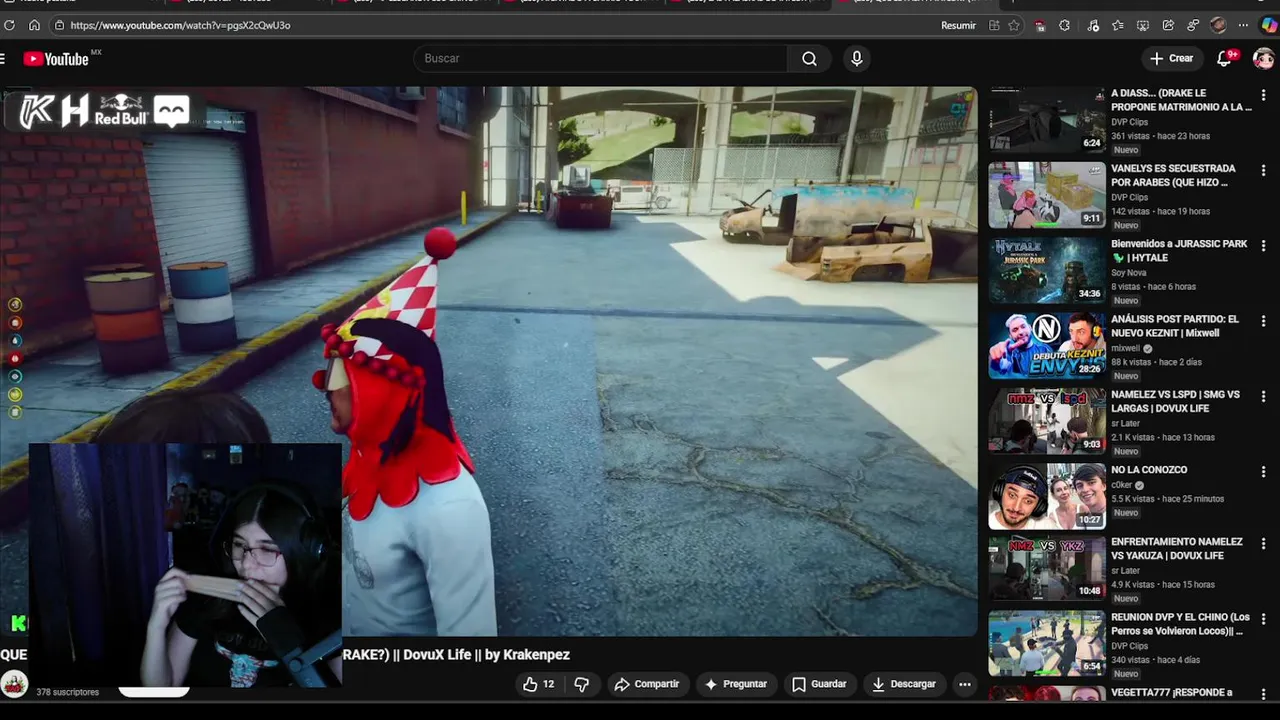Open Enfrentamiento Namelez vs Yakuza thumbnail
The width and height of the screenshot is (1280, 720).
[x=1047, y=568]
